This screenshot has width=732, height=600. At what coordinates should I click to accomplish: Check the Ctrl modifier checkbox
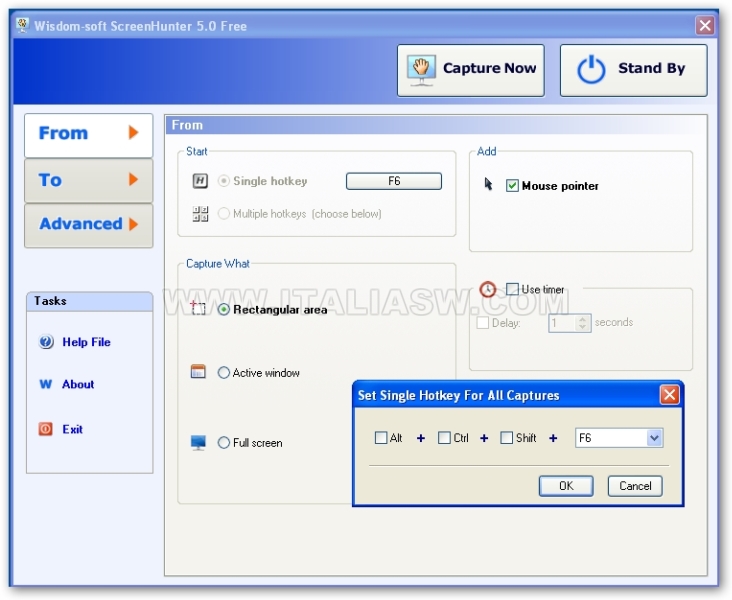444,438
